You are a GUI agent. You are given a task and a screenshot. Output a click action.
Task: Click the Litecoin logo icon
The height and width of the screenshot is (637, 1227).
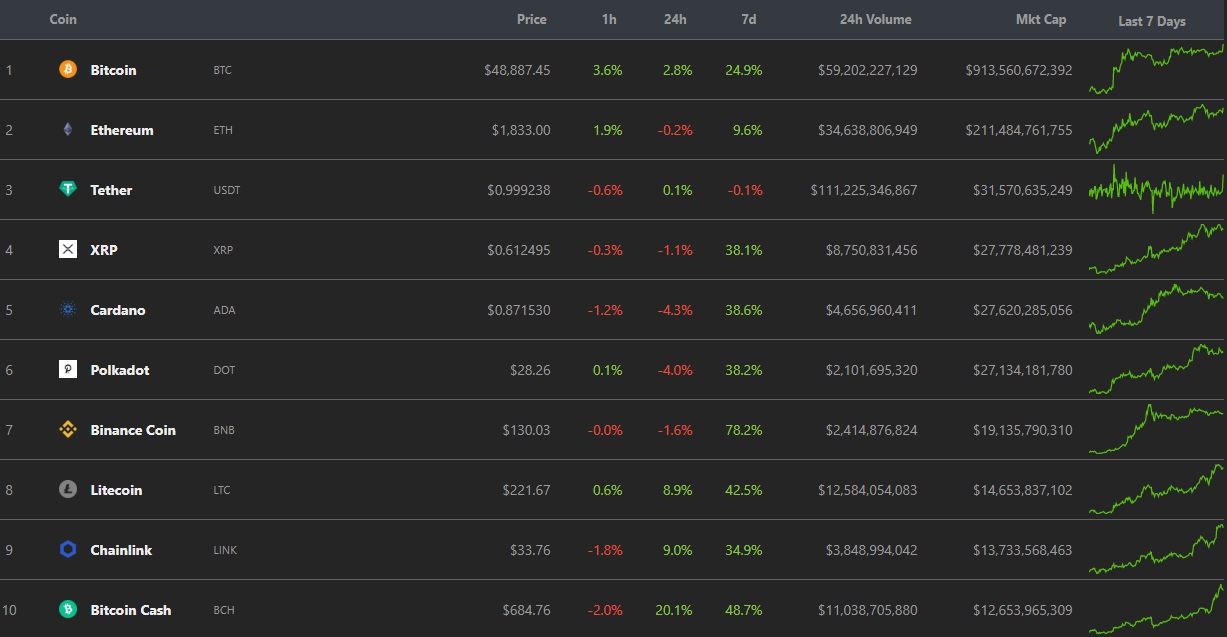(x=68, y=490)
